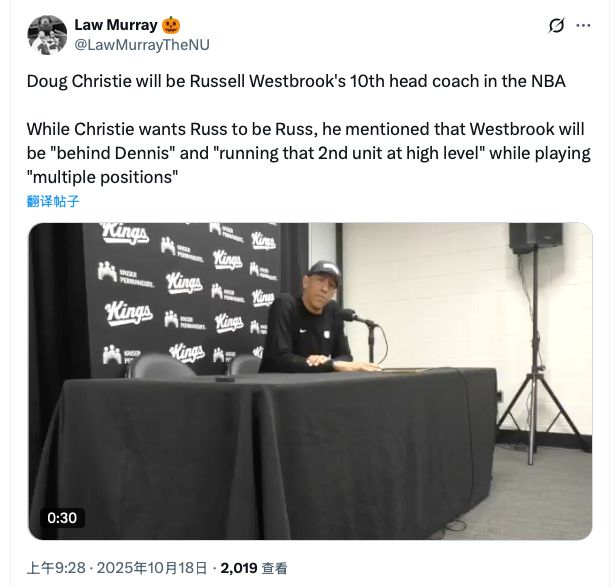Open the three-dot more options menu

[583, 26]
